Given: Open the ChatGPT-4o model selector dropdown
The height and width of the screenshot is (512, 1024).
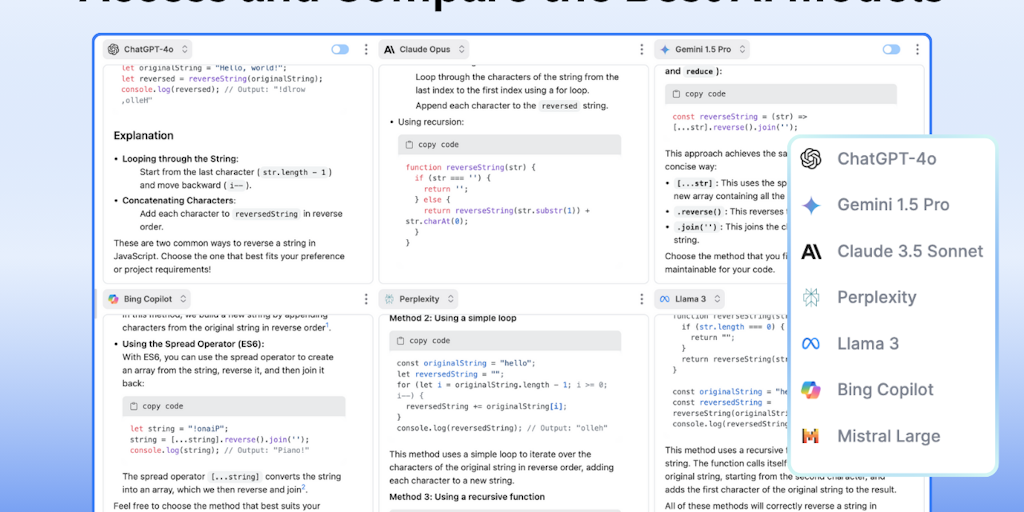Looking at the screenshot, I should click(x=148, y=49).
